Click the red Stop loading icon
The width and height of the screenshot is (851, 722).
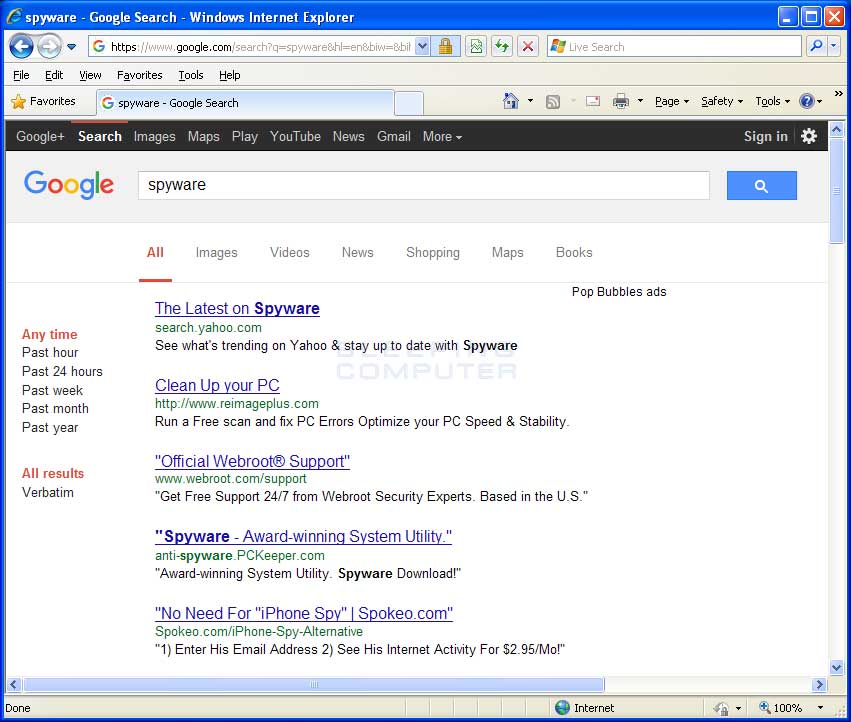pos(528,47)
